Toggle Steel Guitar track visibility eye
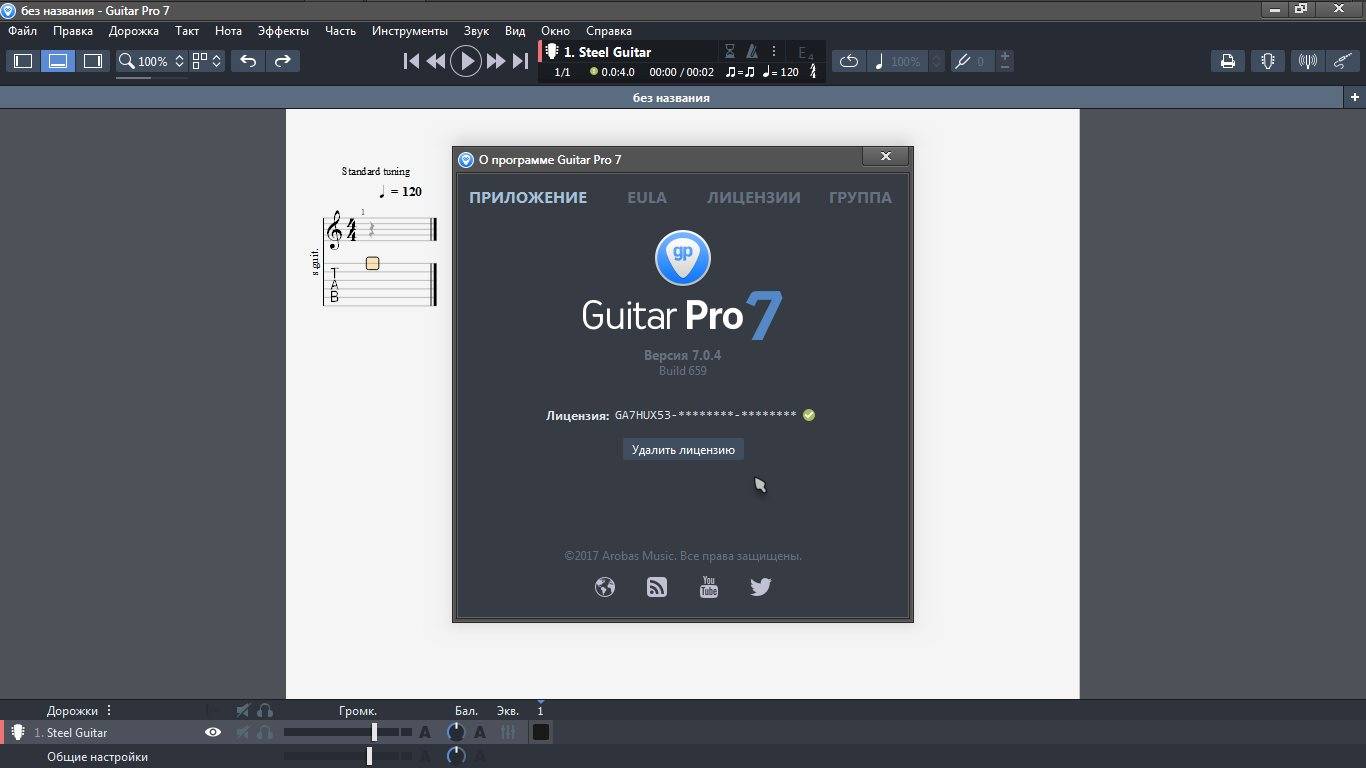 (x=213, y=733)
